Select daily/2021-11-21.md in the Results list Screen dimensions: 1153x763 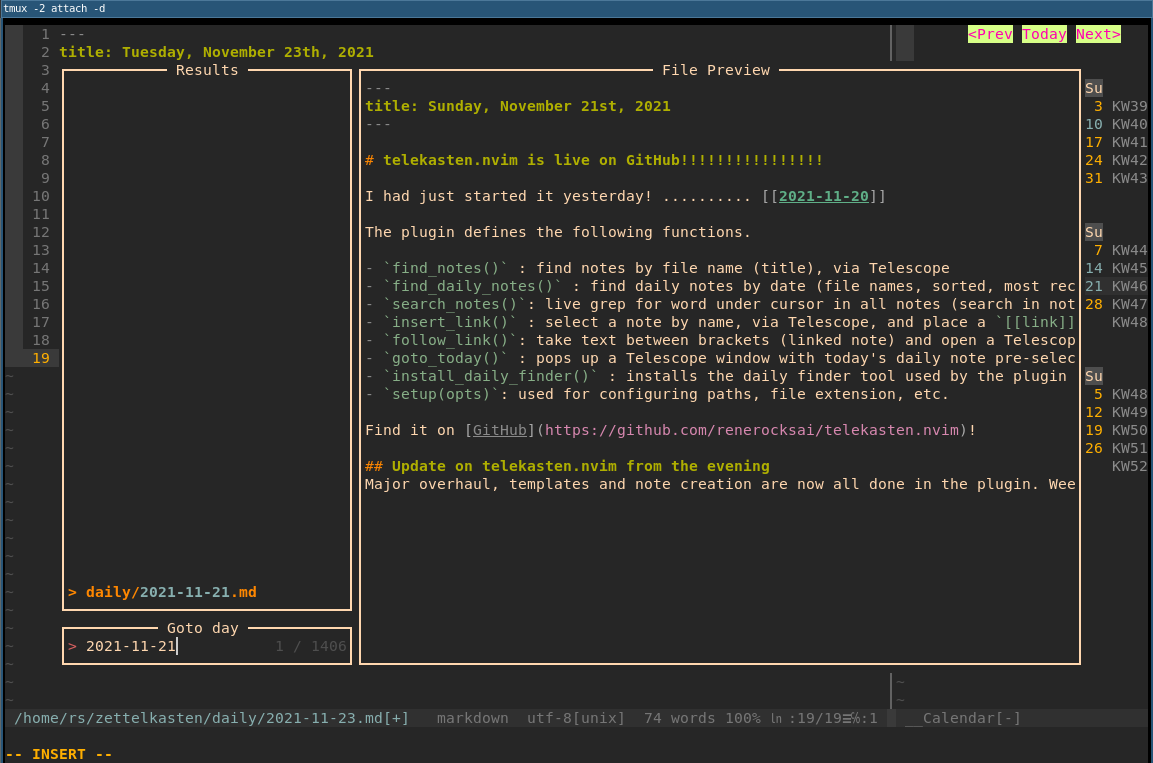pos(171,592)
